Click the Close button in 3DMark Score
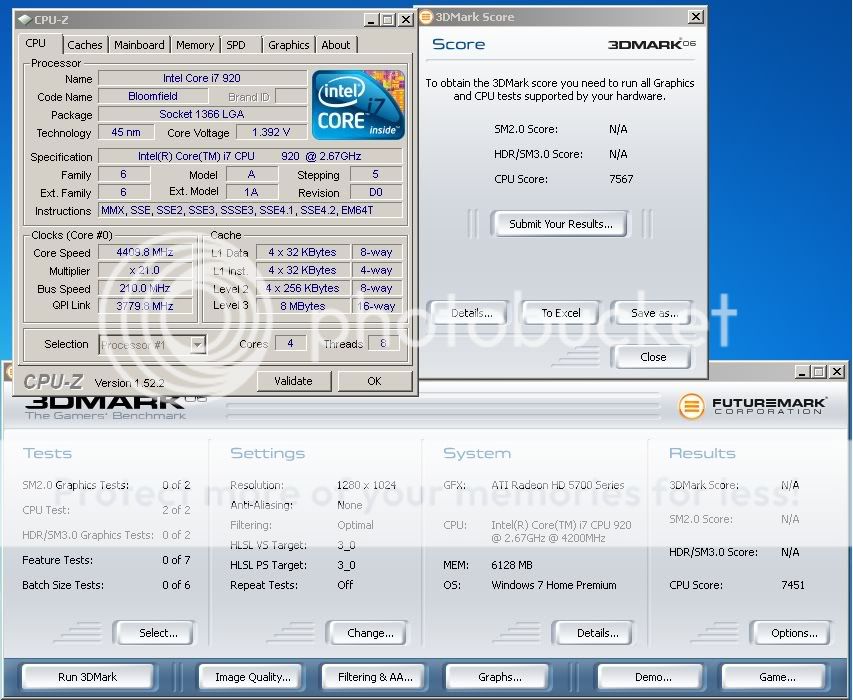This screenshot has width=853, height=700. coord(653,357)
